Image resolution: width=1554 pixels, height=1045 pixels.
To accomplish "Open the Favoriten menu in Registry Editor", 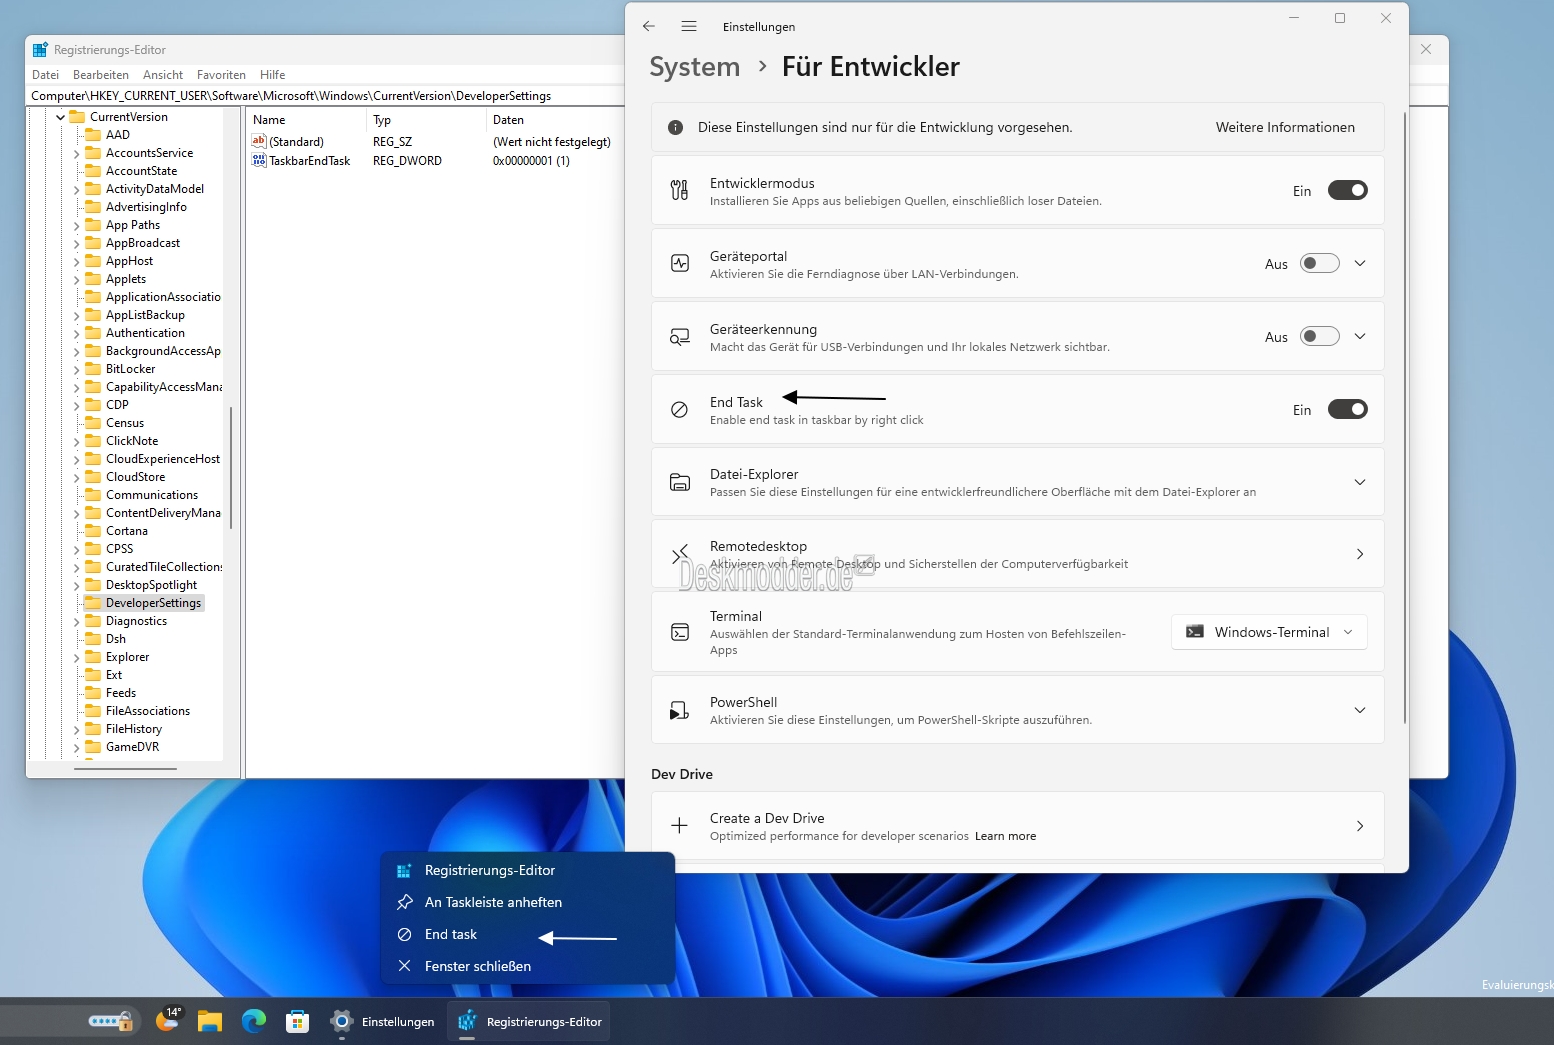I will point(221,75).
